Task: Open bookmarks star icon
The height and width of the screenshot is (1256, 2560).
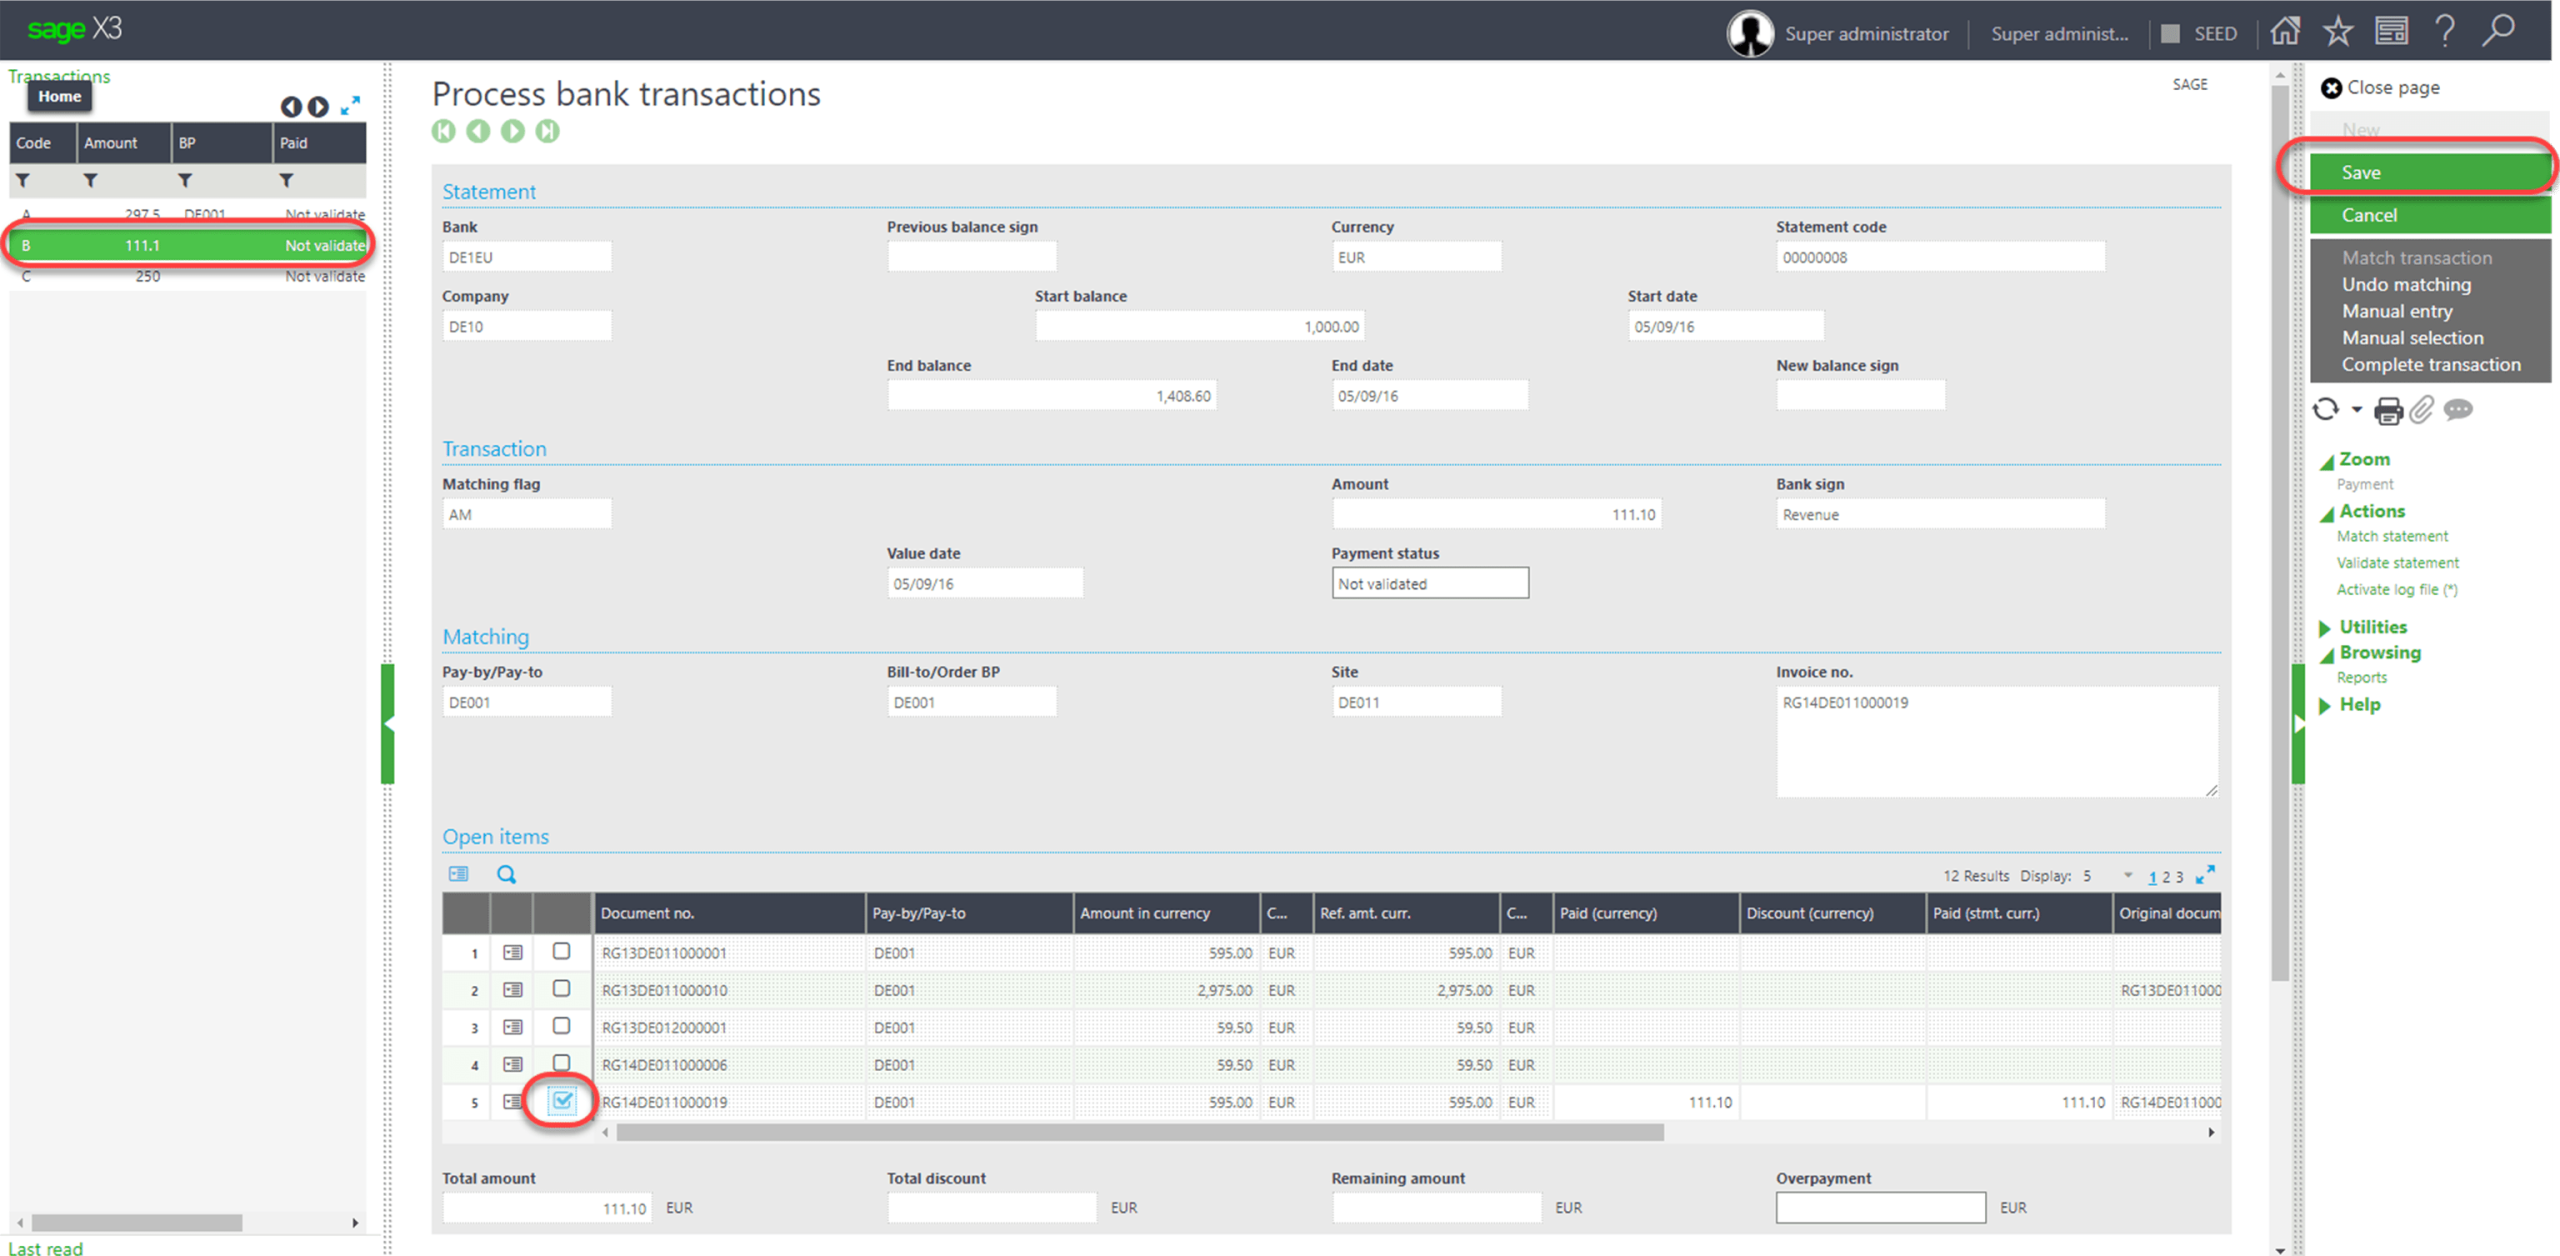Action: (x=2338, y=32)
